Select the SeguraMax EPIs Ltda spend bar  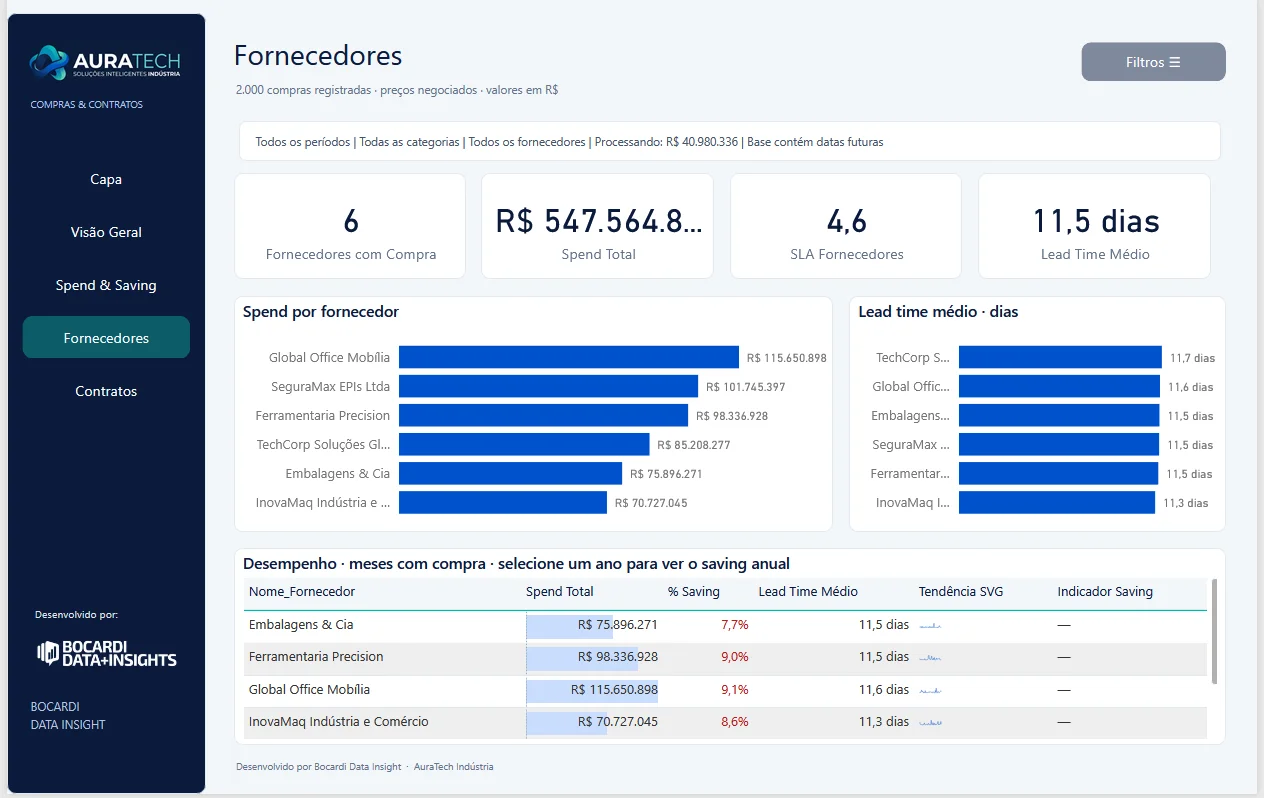[x=548, y=386]
